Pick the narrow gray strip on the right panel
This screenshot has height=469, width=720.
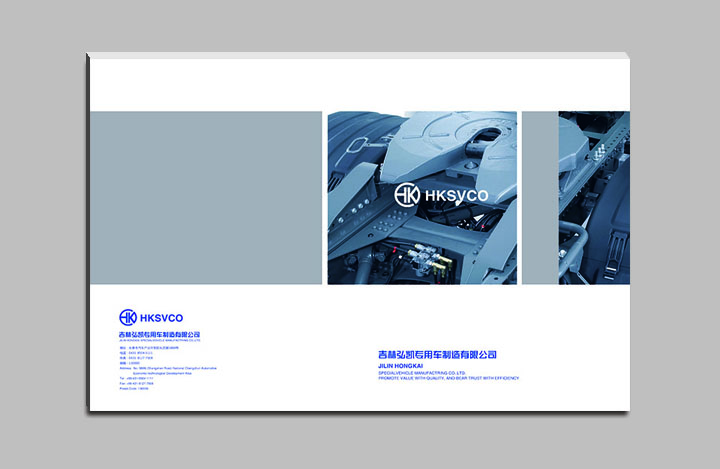(x=539, y=197)
